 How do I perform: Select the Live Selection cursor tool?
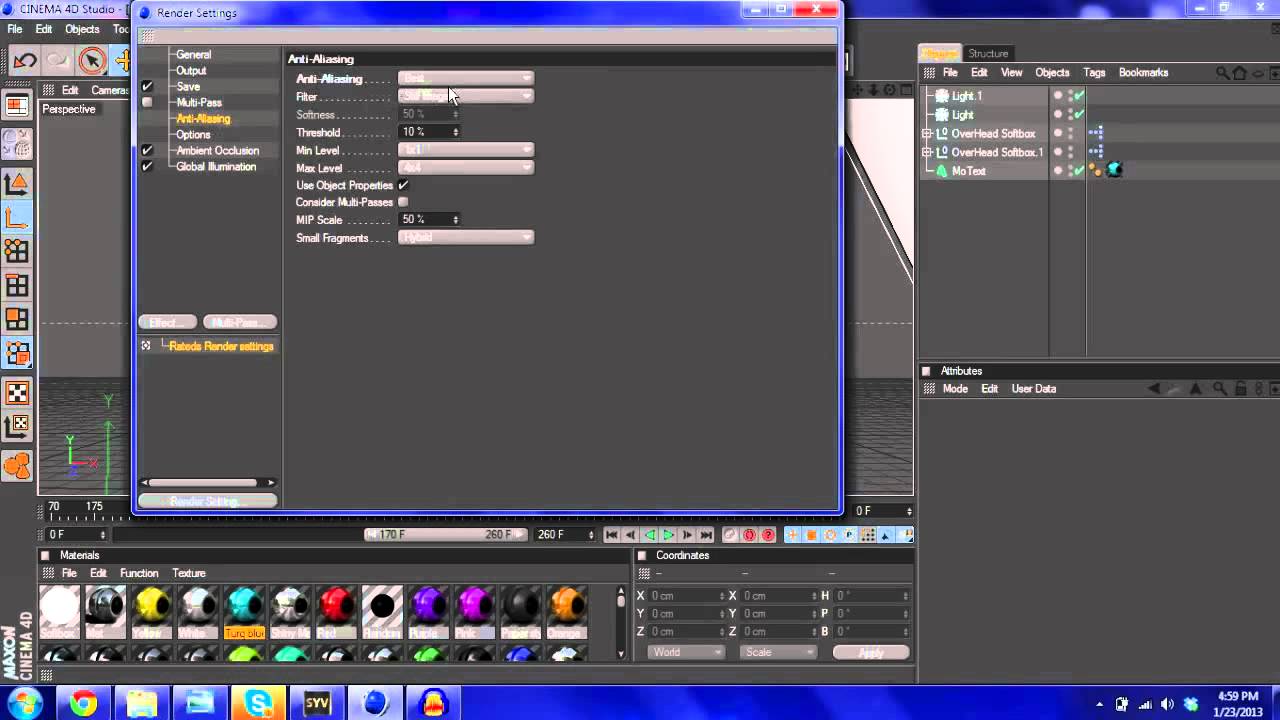(x=92, y=60)
